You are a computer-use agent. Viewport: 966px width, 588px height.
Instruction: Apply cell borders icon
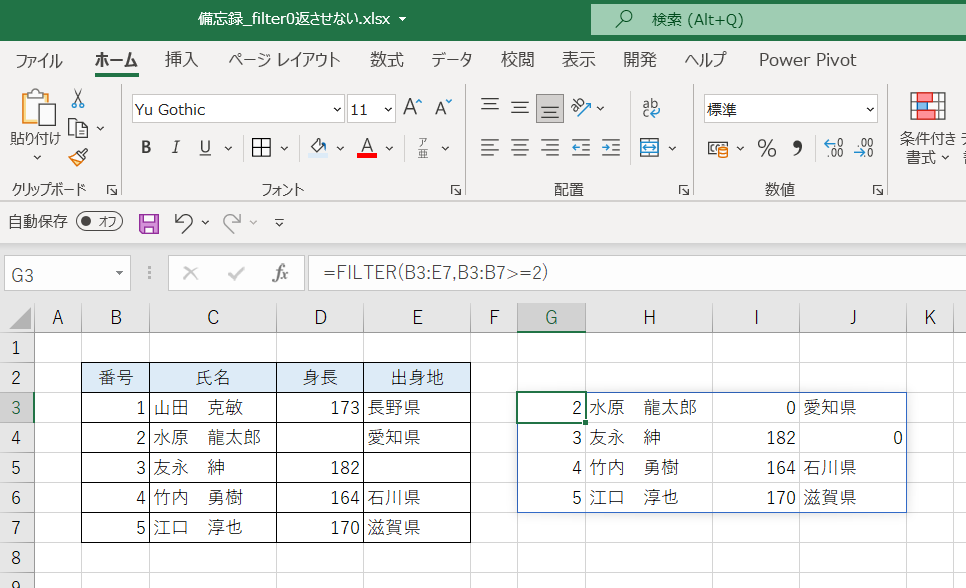pyautogui.click(x=261, y=147)
